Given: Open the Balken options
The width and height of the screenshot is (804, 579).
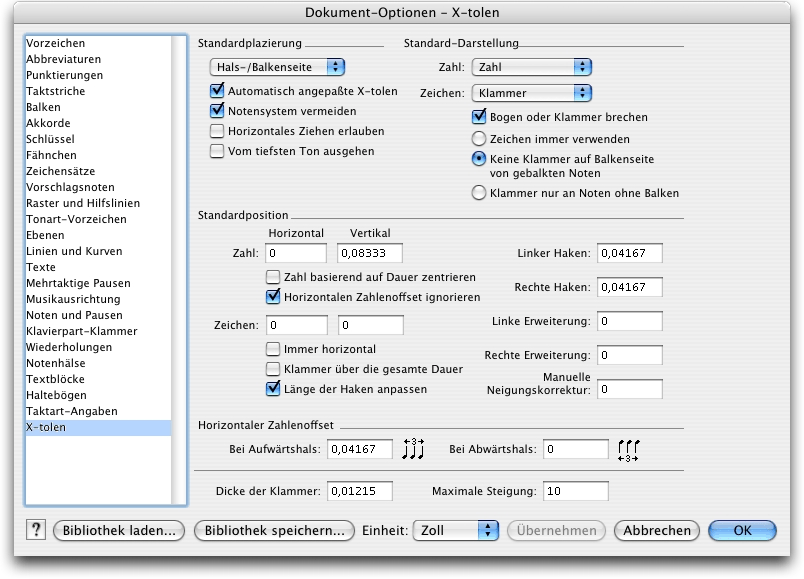Looking at the screenshot, I should point(98,107).
